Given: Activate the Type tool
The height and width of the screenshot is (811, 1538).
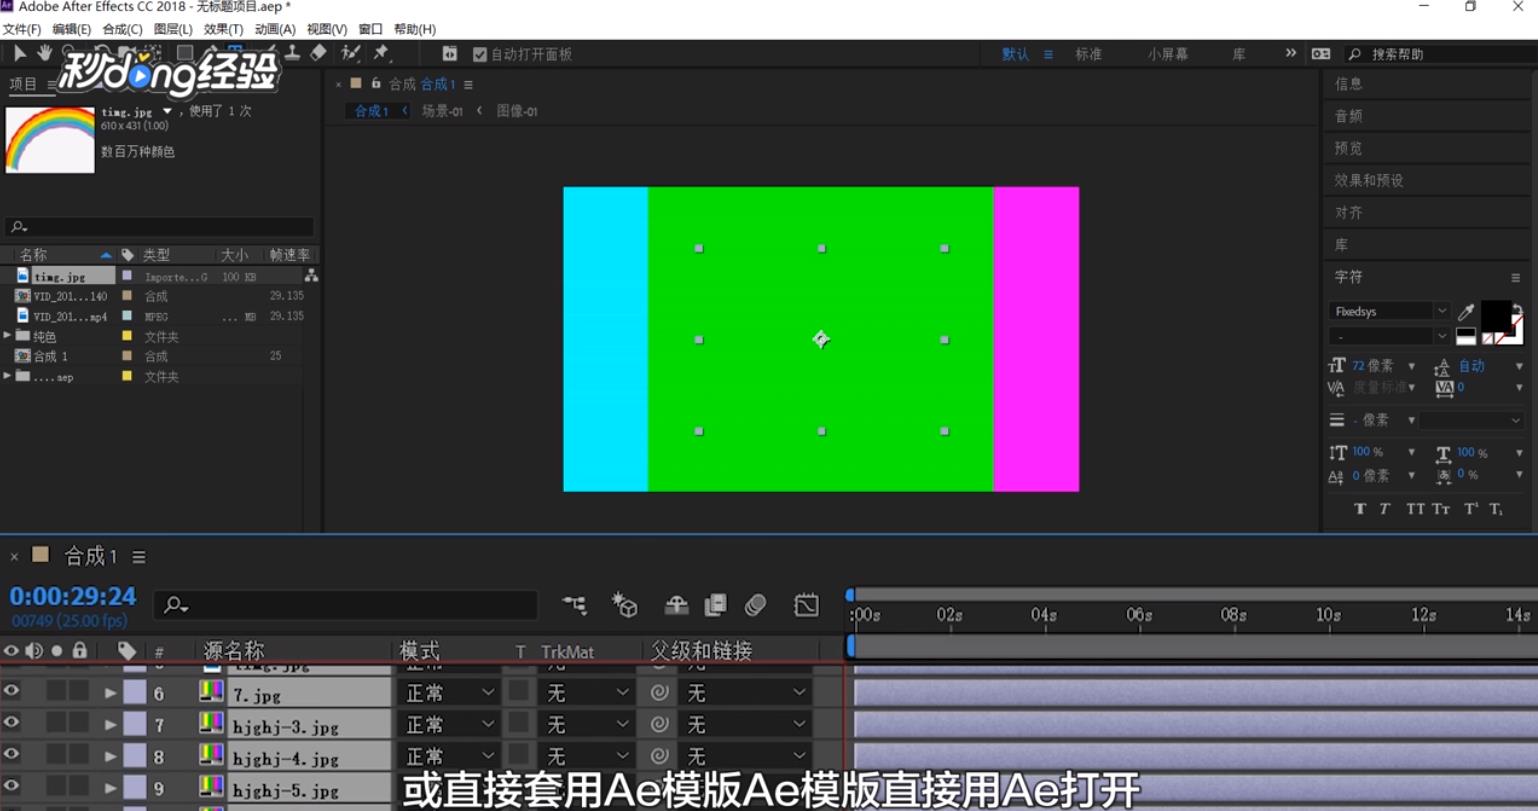Looking at the screenshot, I should coord(236,53).
